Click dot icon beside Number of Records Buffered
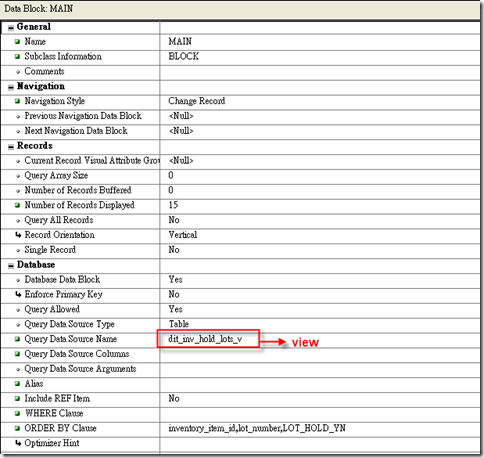Viewport: 484px width, 458px height. point(18,191)
